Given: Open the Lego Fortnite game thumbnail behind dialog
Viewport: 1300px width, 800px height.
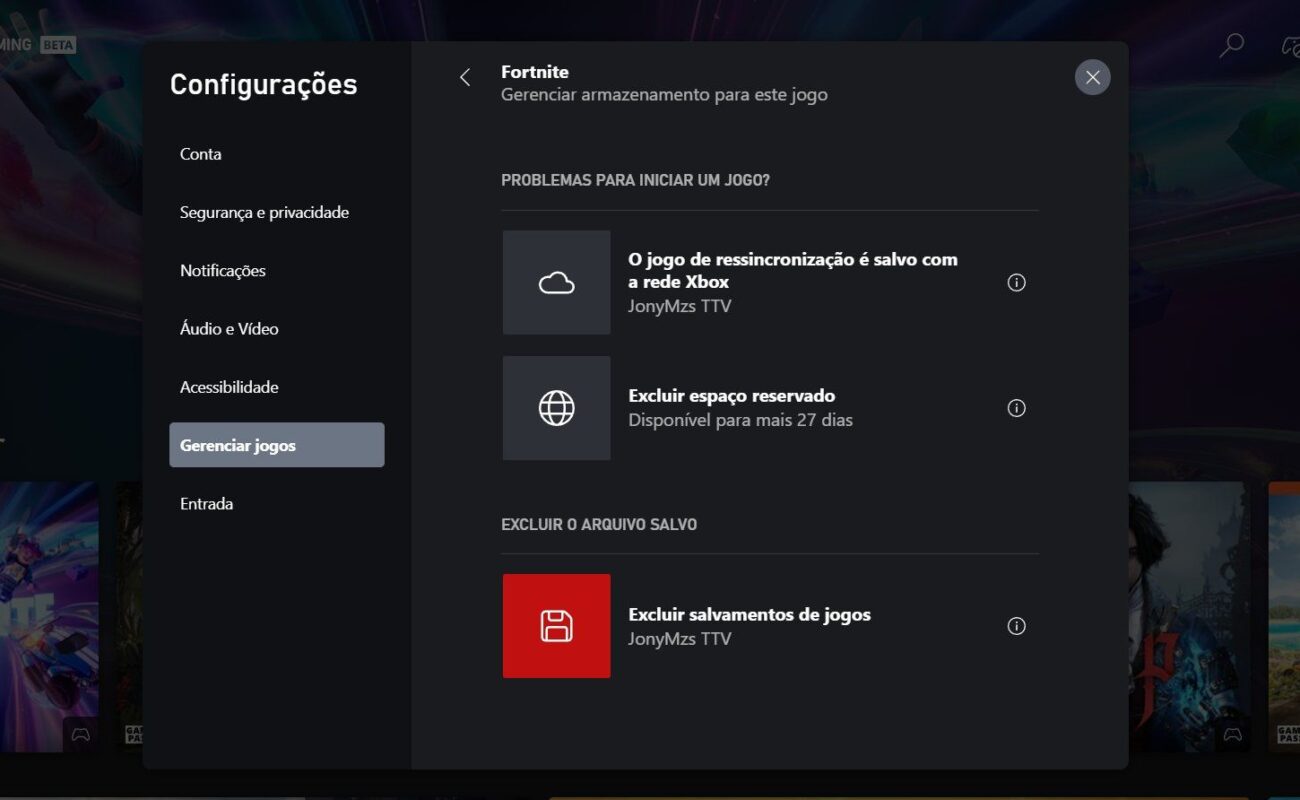Looking at the screenshot, I should (49, 615).
